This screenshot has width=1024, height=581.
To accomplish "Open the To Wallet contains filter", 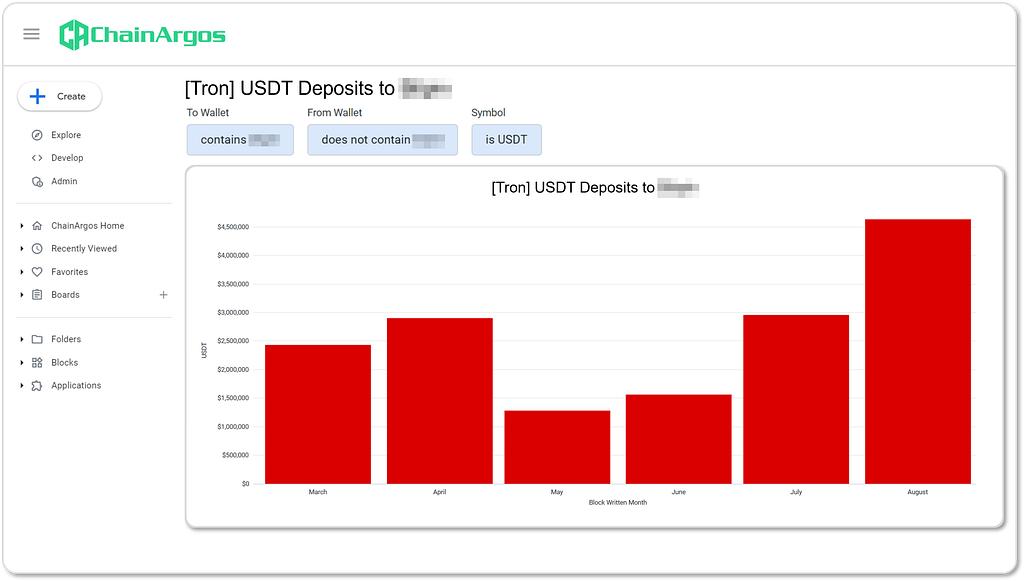I will pos(240,140).
